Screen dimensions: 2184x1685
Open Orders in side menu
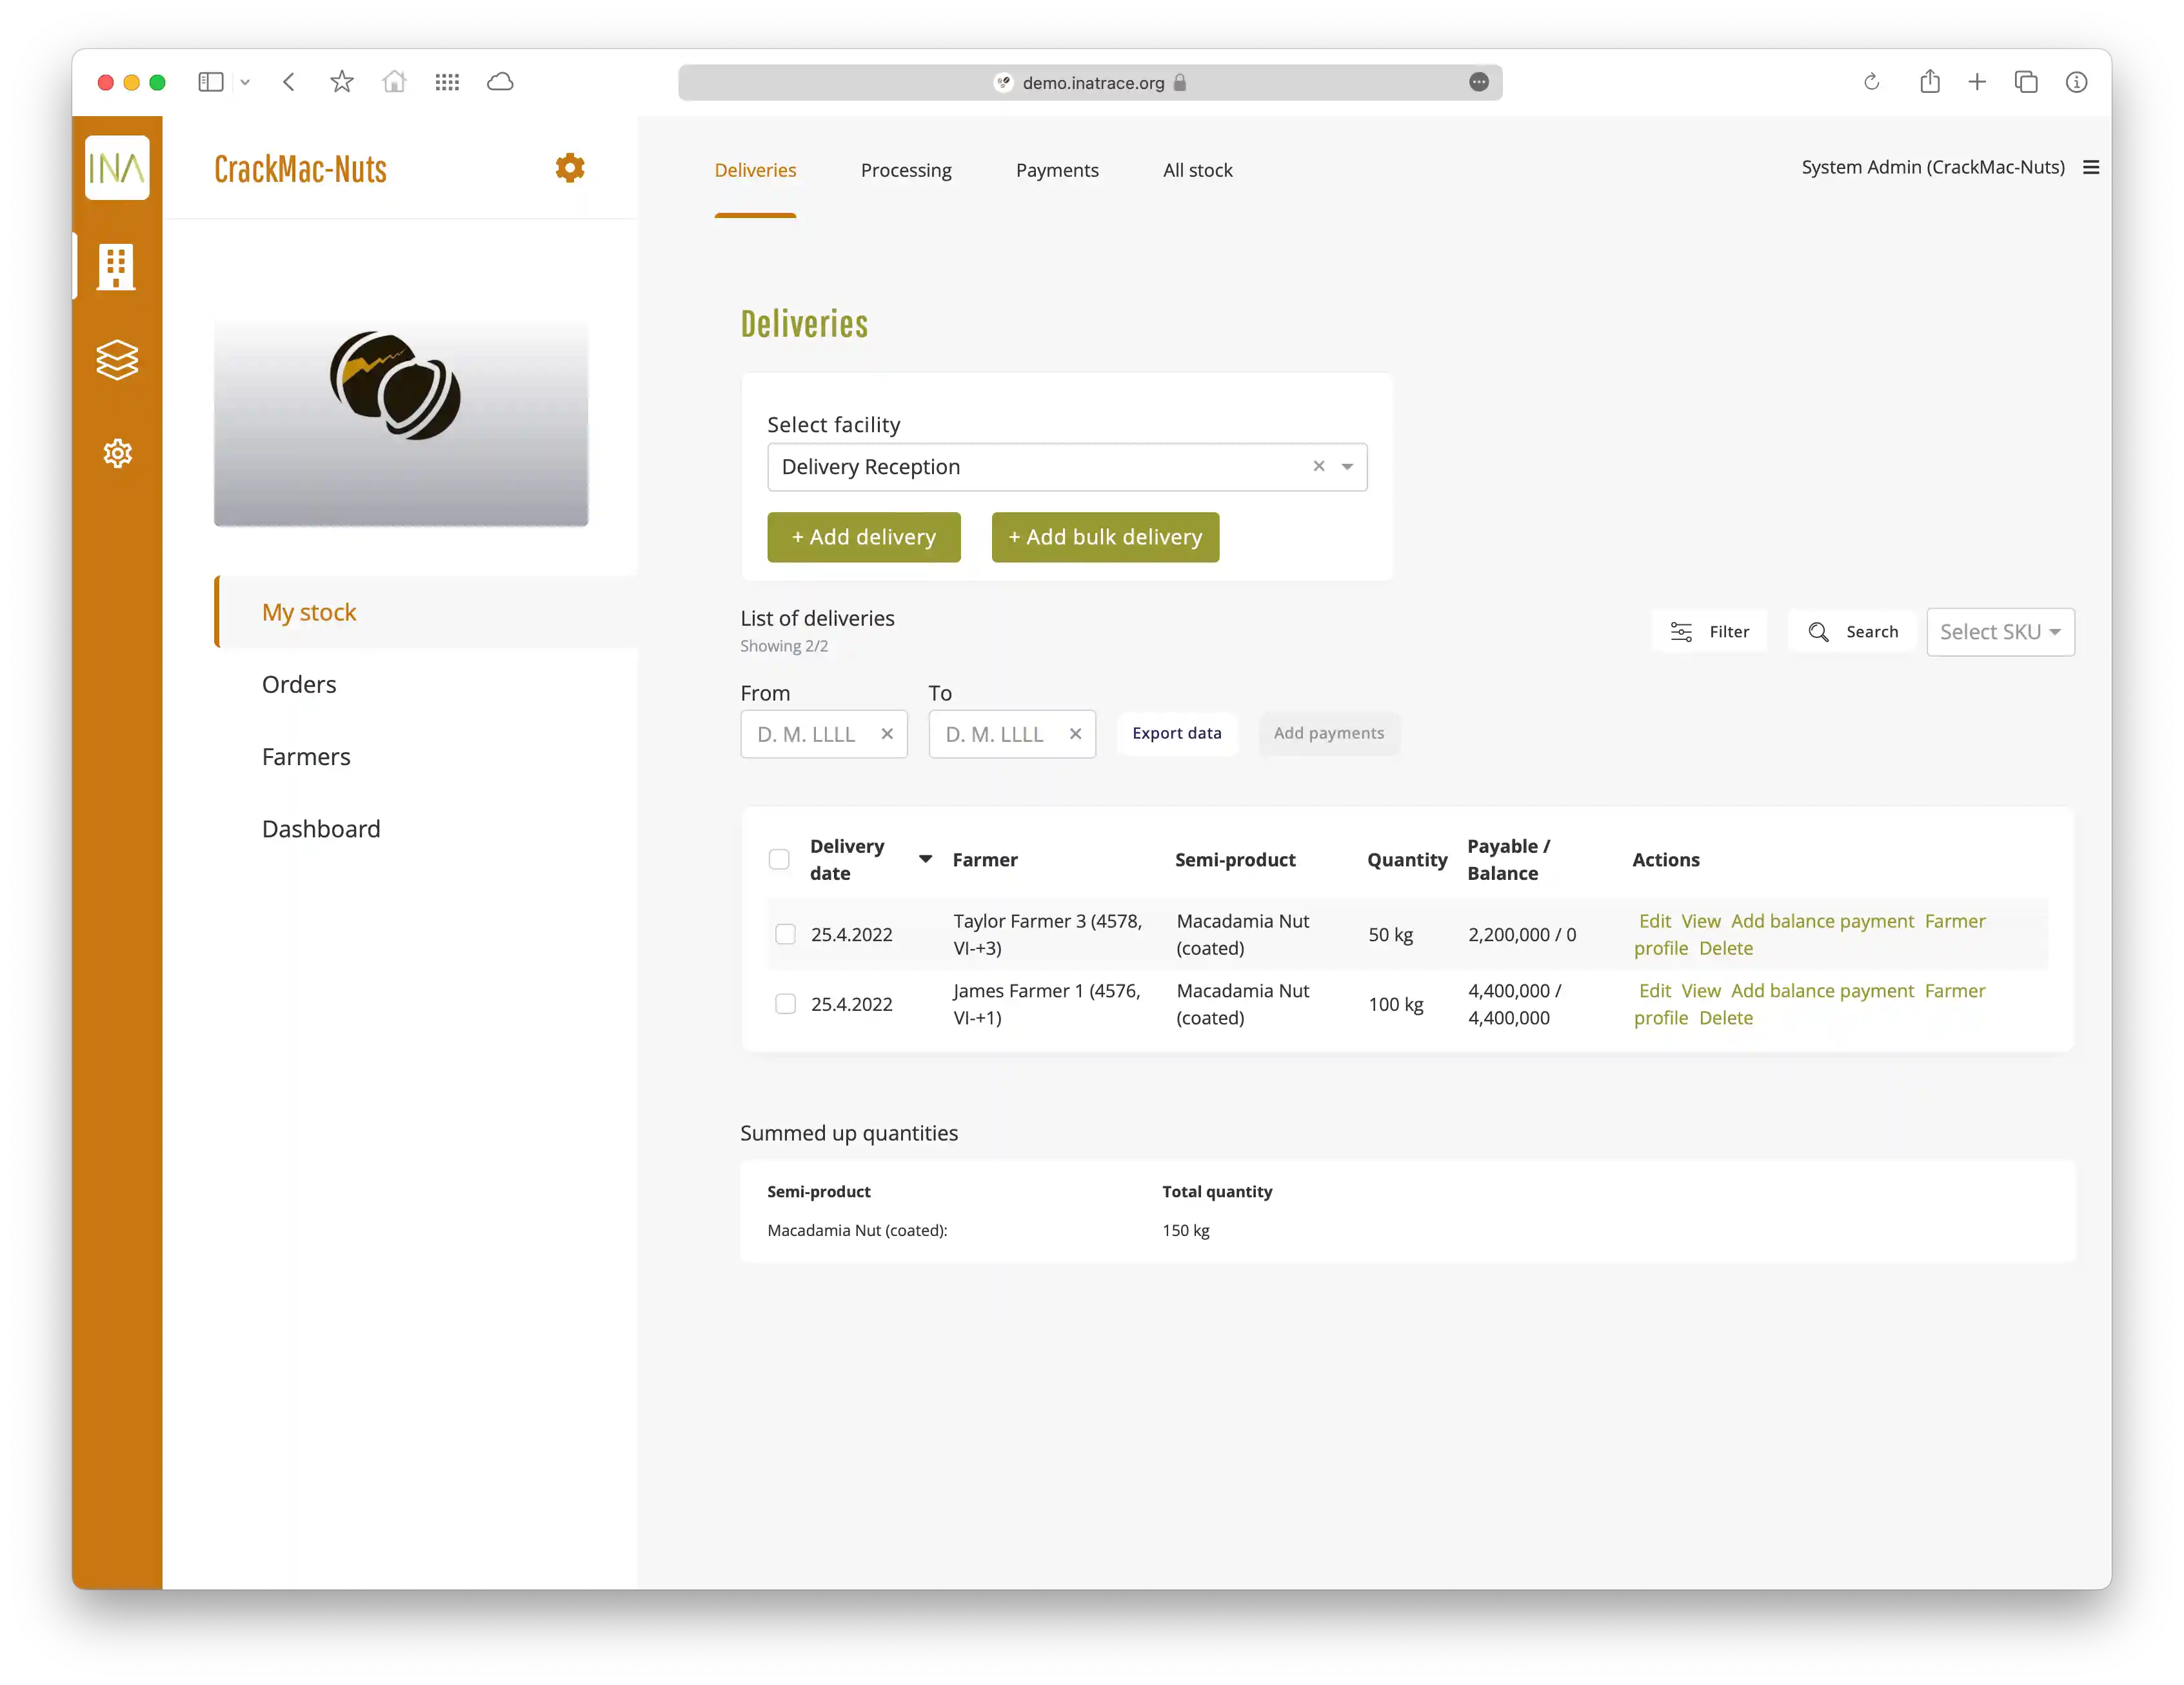coord(299,684)
